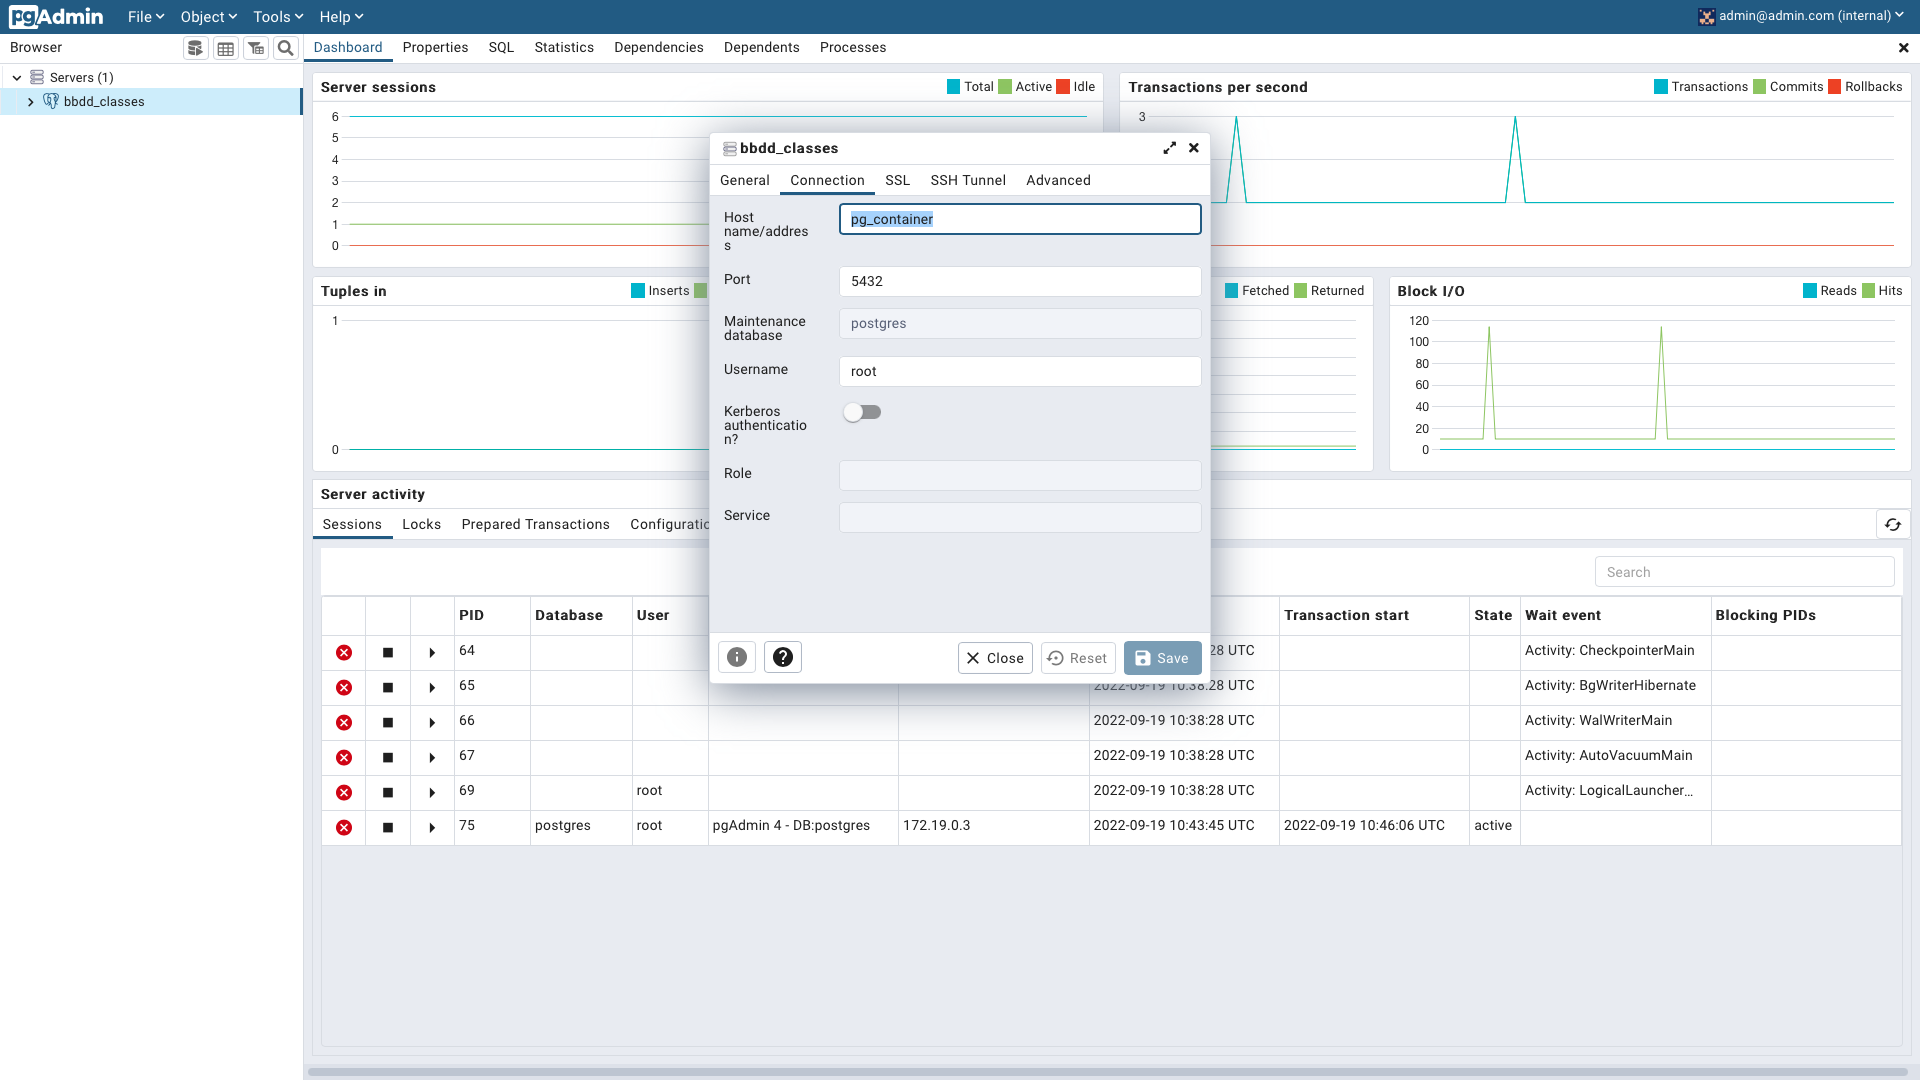Screen dimensions: 1920x1080
Task: Toggle the Kerberos authentication switch
Action: click(862, 412)
